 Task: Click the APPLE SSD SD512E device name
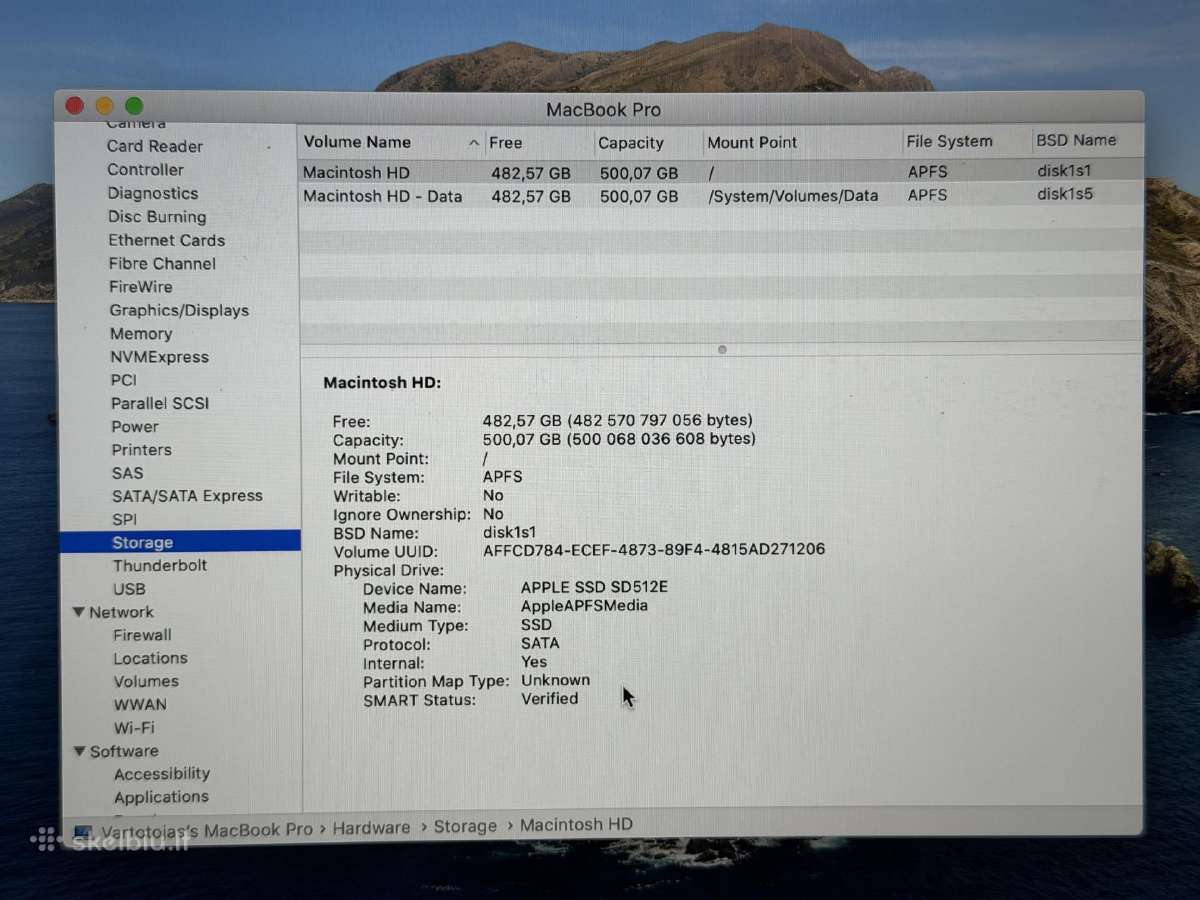coord(594,587)
